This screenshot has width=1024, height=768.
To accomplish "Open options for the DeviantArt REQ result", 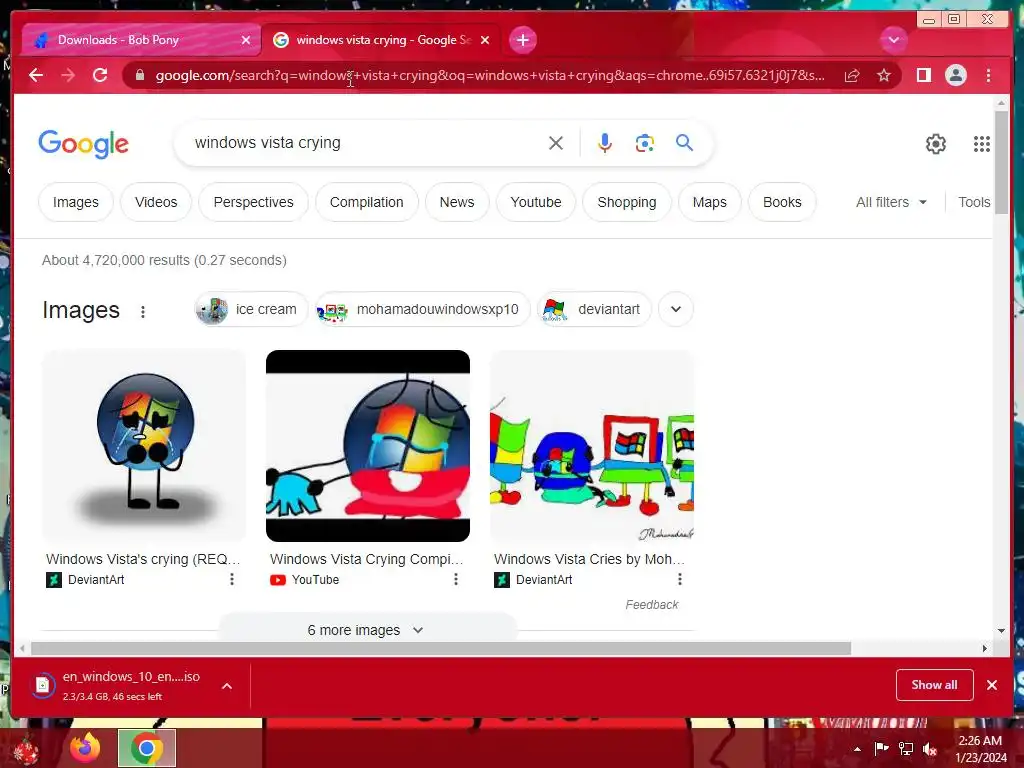I will [231, 579].
